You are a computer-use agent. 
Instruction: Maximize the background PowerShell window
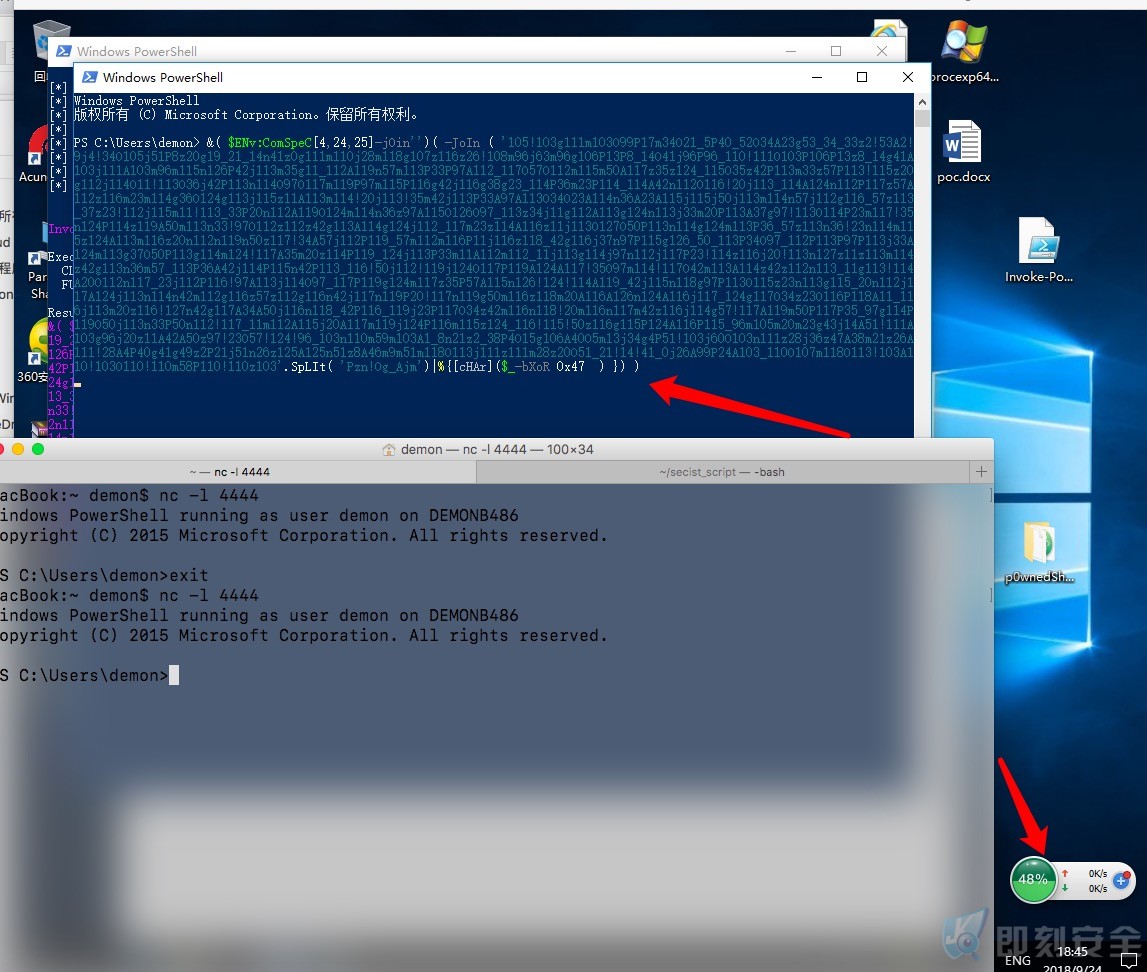click(836, 50)
